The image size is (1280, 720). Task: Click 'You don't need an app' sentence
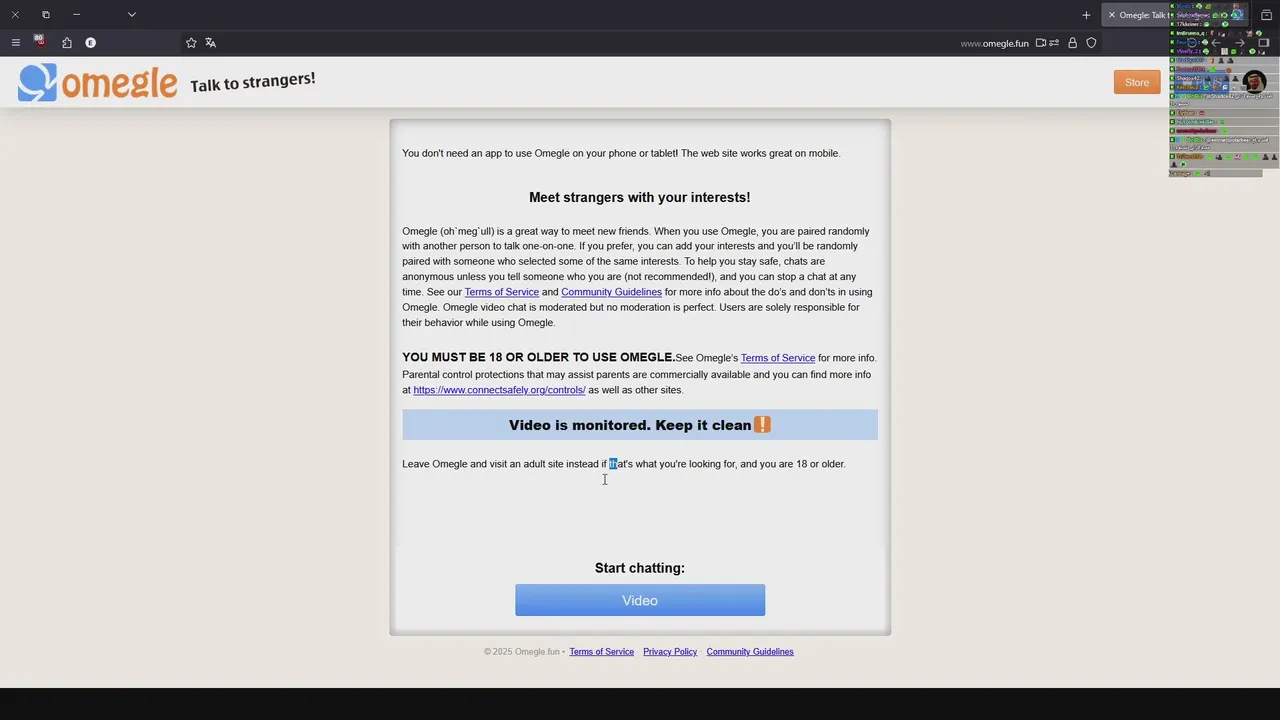point(621,153)
